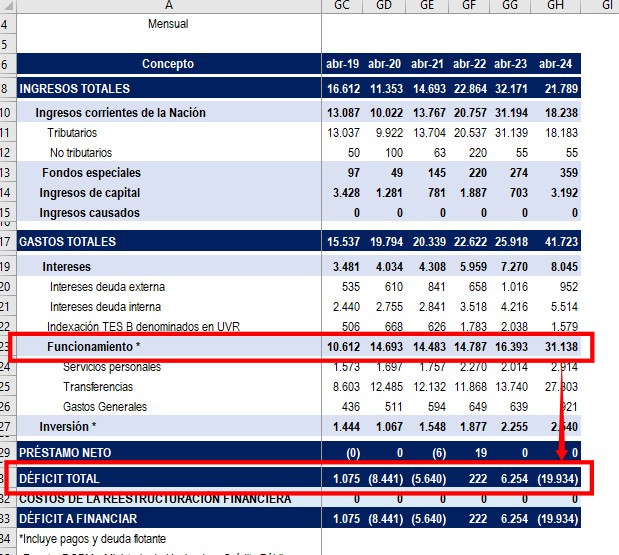The image size is (619, 555).
Task: Click DÉFICIT A FINANCIAR value (8.441)
Action: coord(385,518)
